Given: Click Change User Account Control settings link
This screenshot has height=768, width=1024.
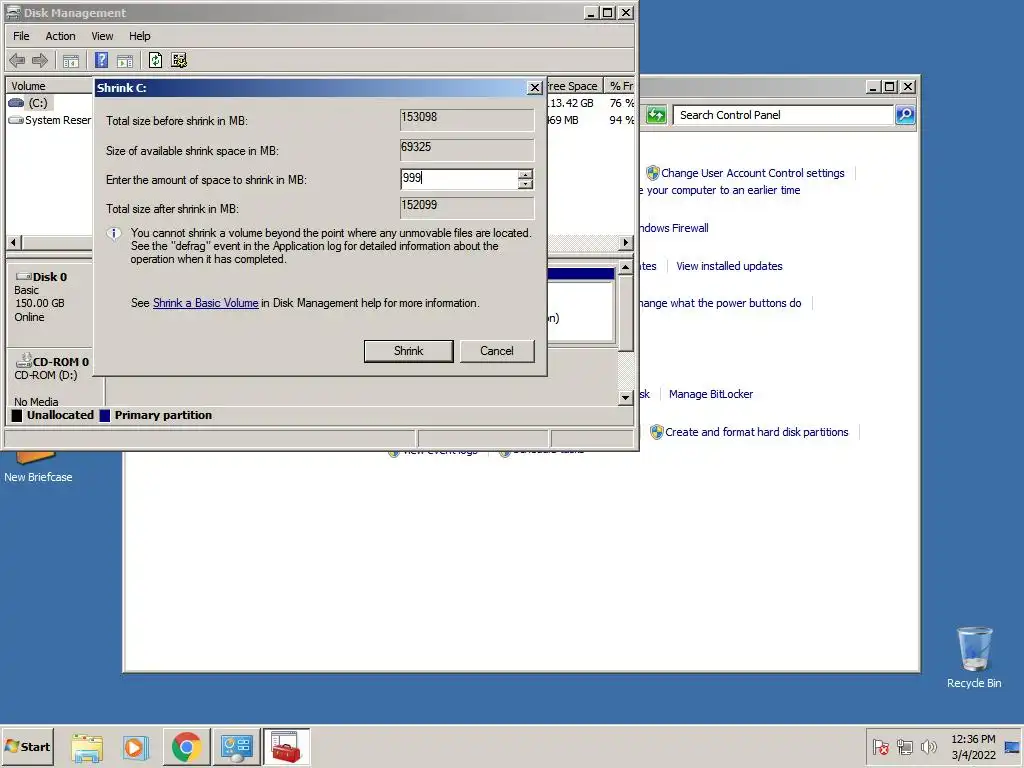Looking at the screenshot, I should [x=752, y=173].
